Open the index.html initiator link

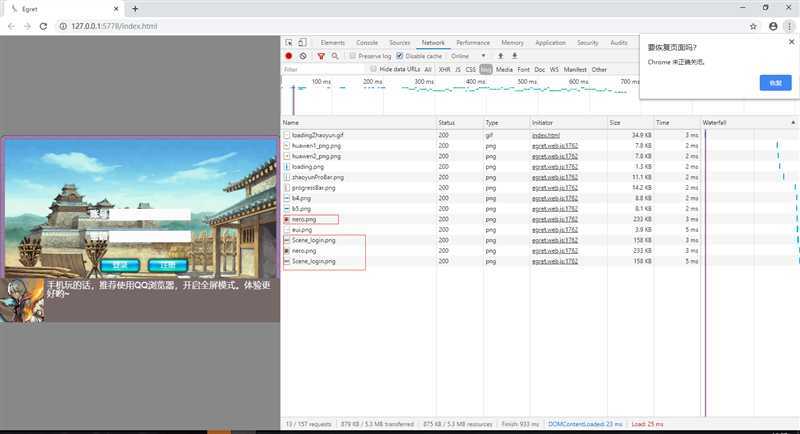[x=545, y=135]
